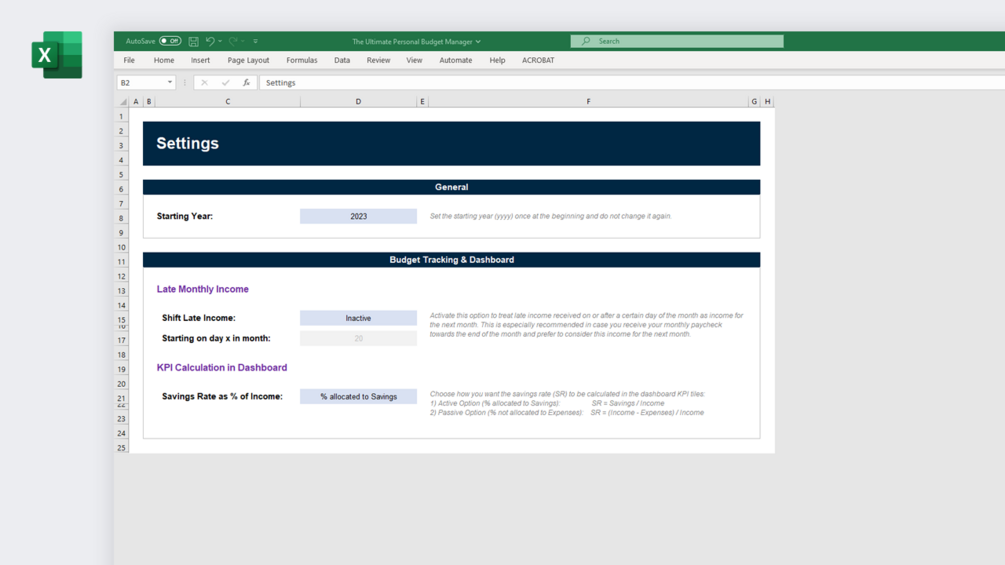This screenshot has width=1005, height=565.
Task: Select column C header
Action: coord(228,101)
